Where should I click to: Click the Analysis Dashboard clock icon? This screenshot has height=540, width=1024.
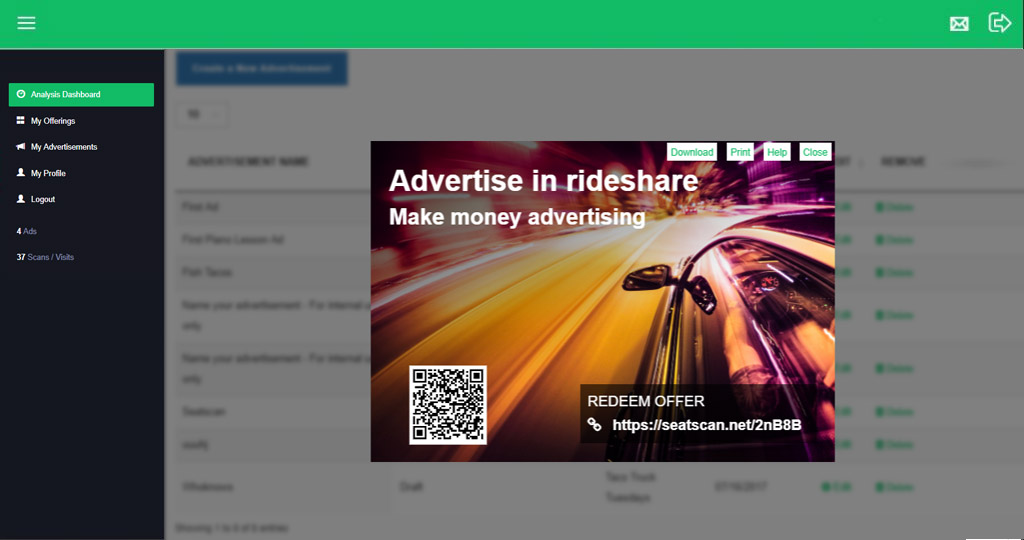[21, 94]
